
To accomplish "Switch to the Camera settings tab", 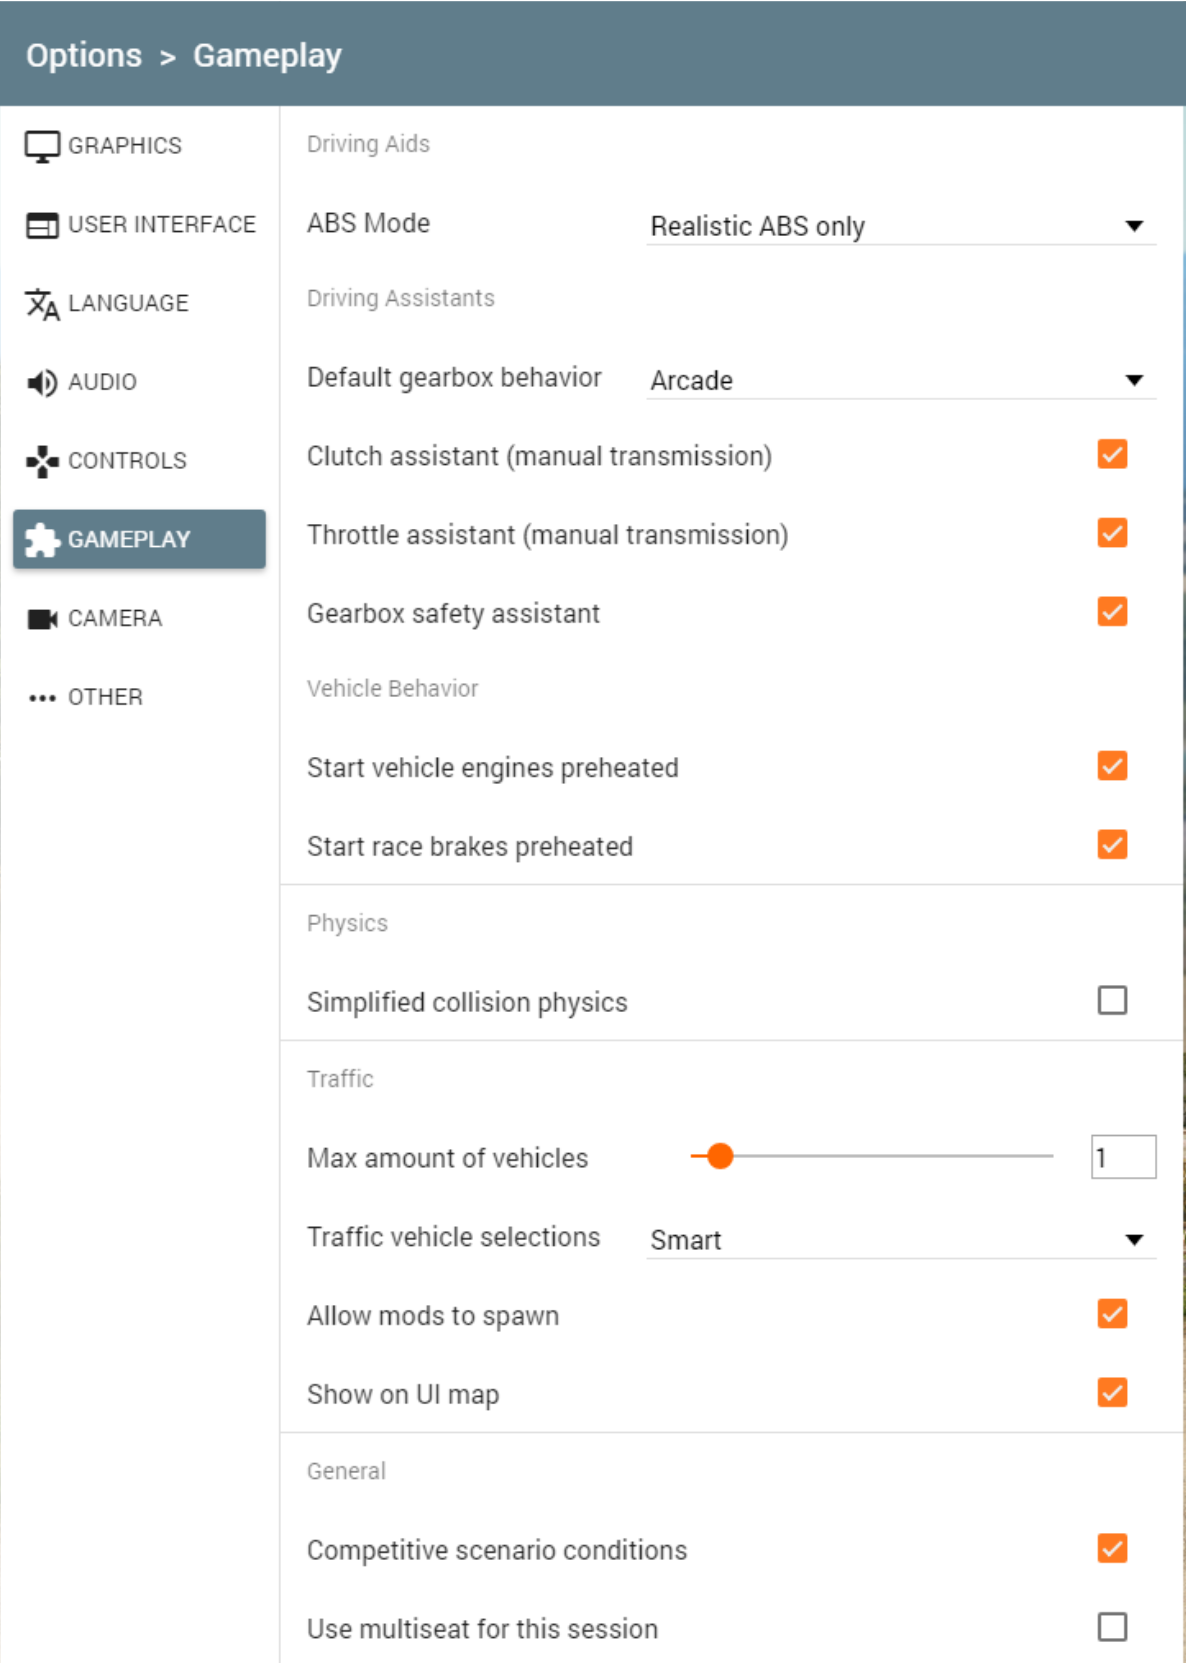I will (x=115, y=619).
